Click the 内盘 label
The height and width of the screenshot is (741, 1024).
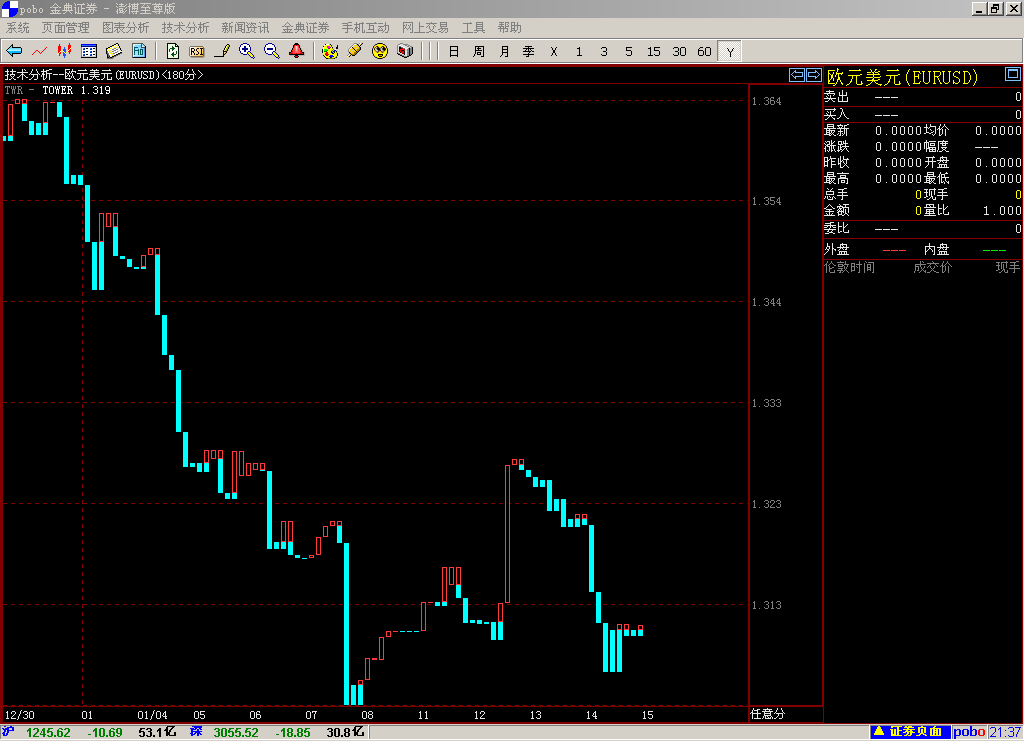tap(936, 249)
